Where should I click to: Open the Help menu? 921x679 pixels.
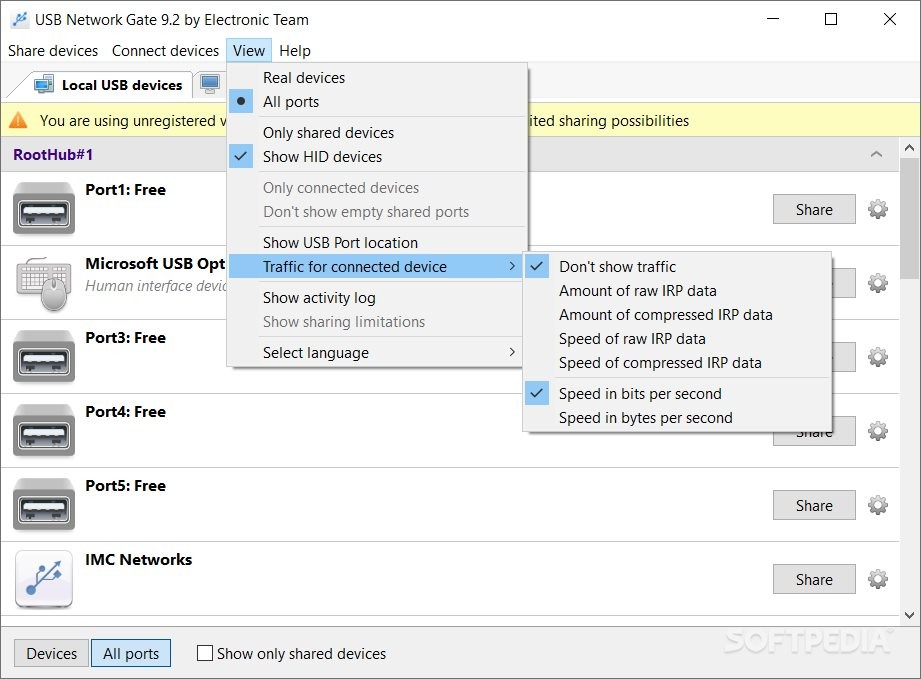295,51
